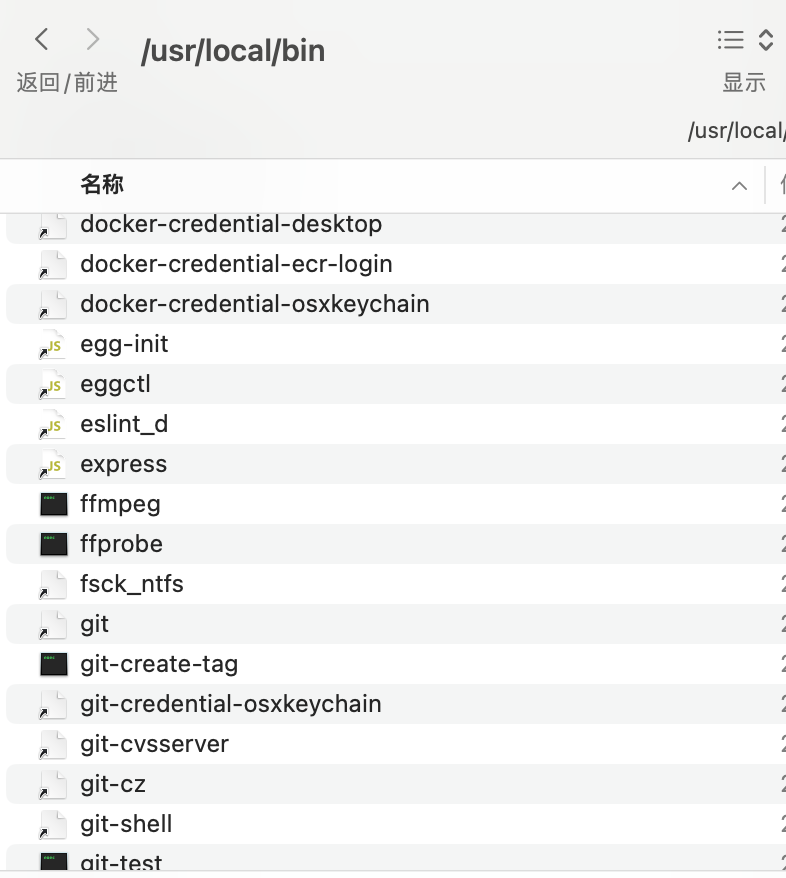Click the ffmpeg executable icon
Screen dimensions: 786x878
click(53, 504)
